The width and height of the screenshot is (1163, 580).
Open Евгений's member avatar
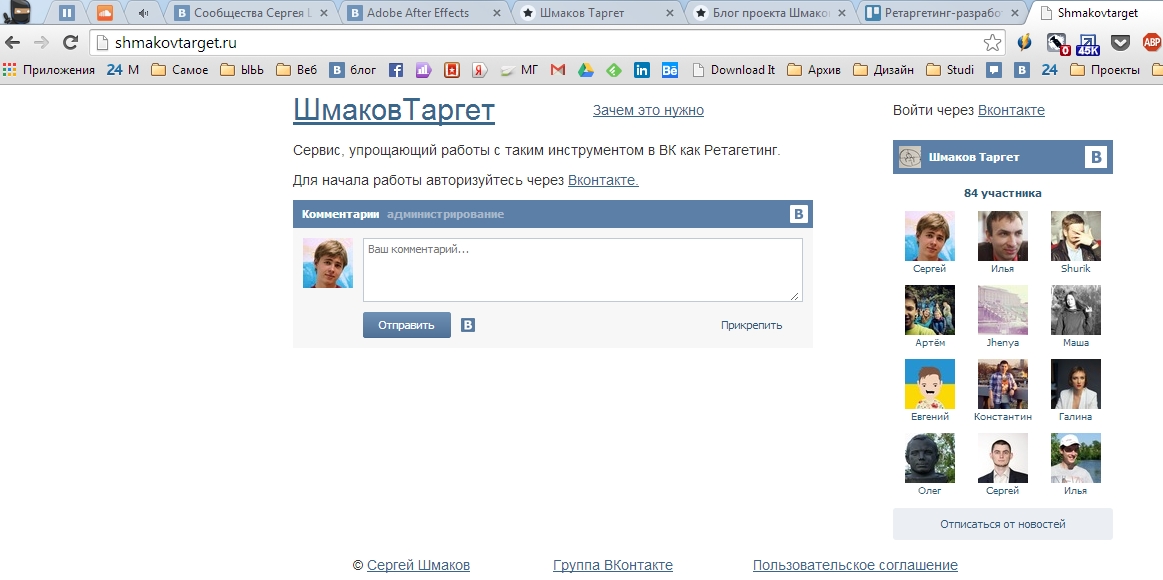click(929, 384)
